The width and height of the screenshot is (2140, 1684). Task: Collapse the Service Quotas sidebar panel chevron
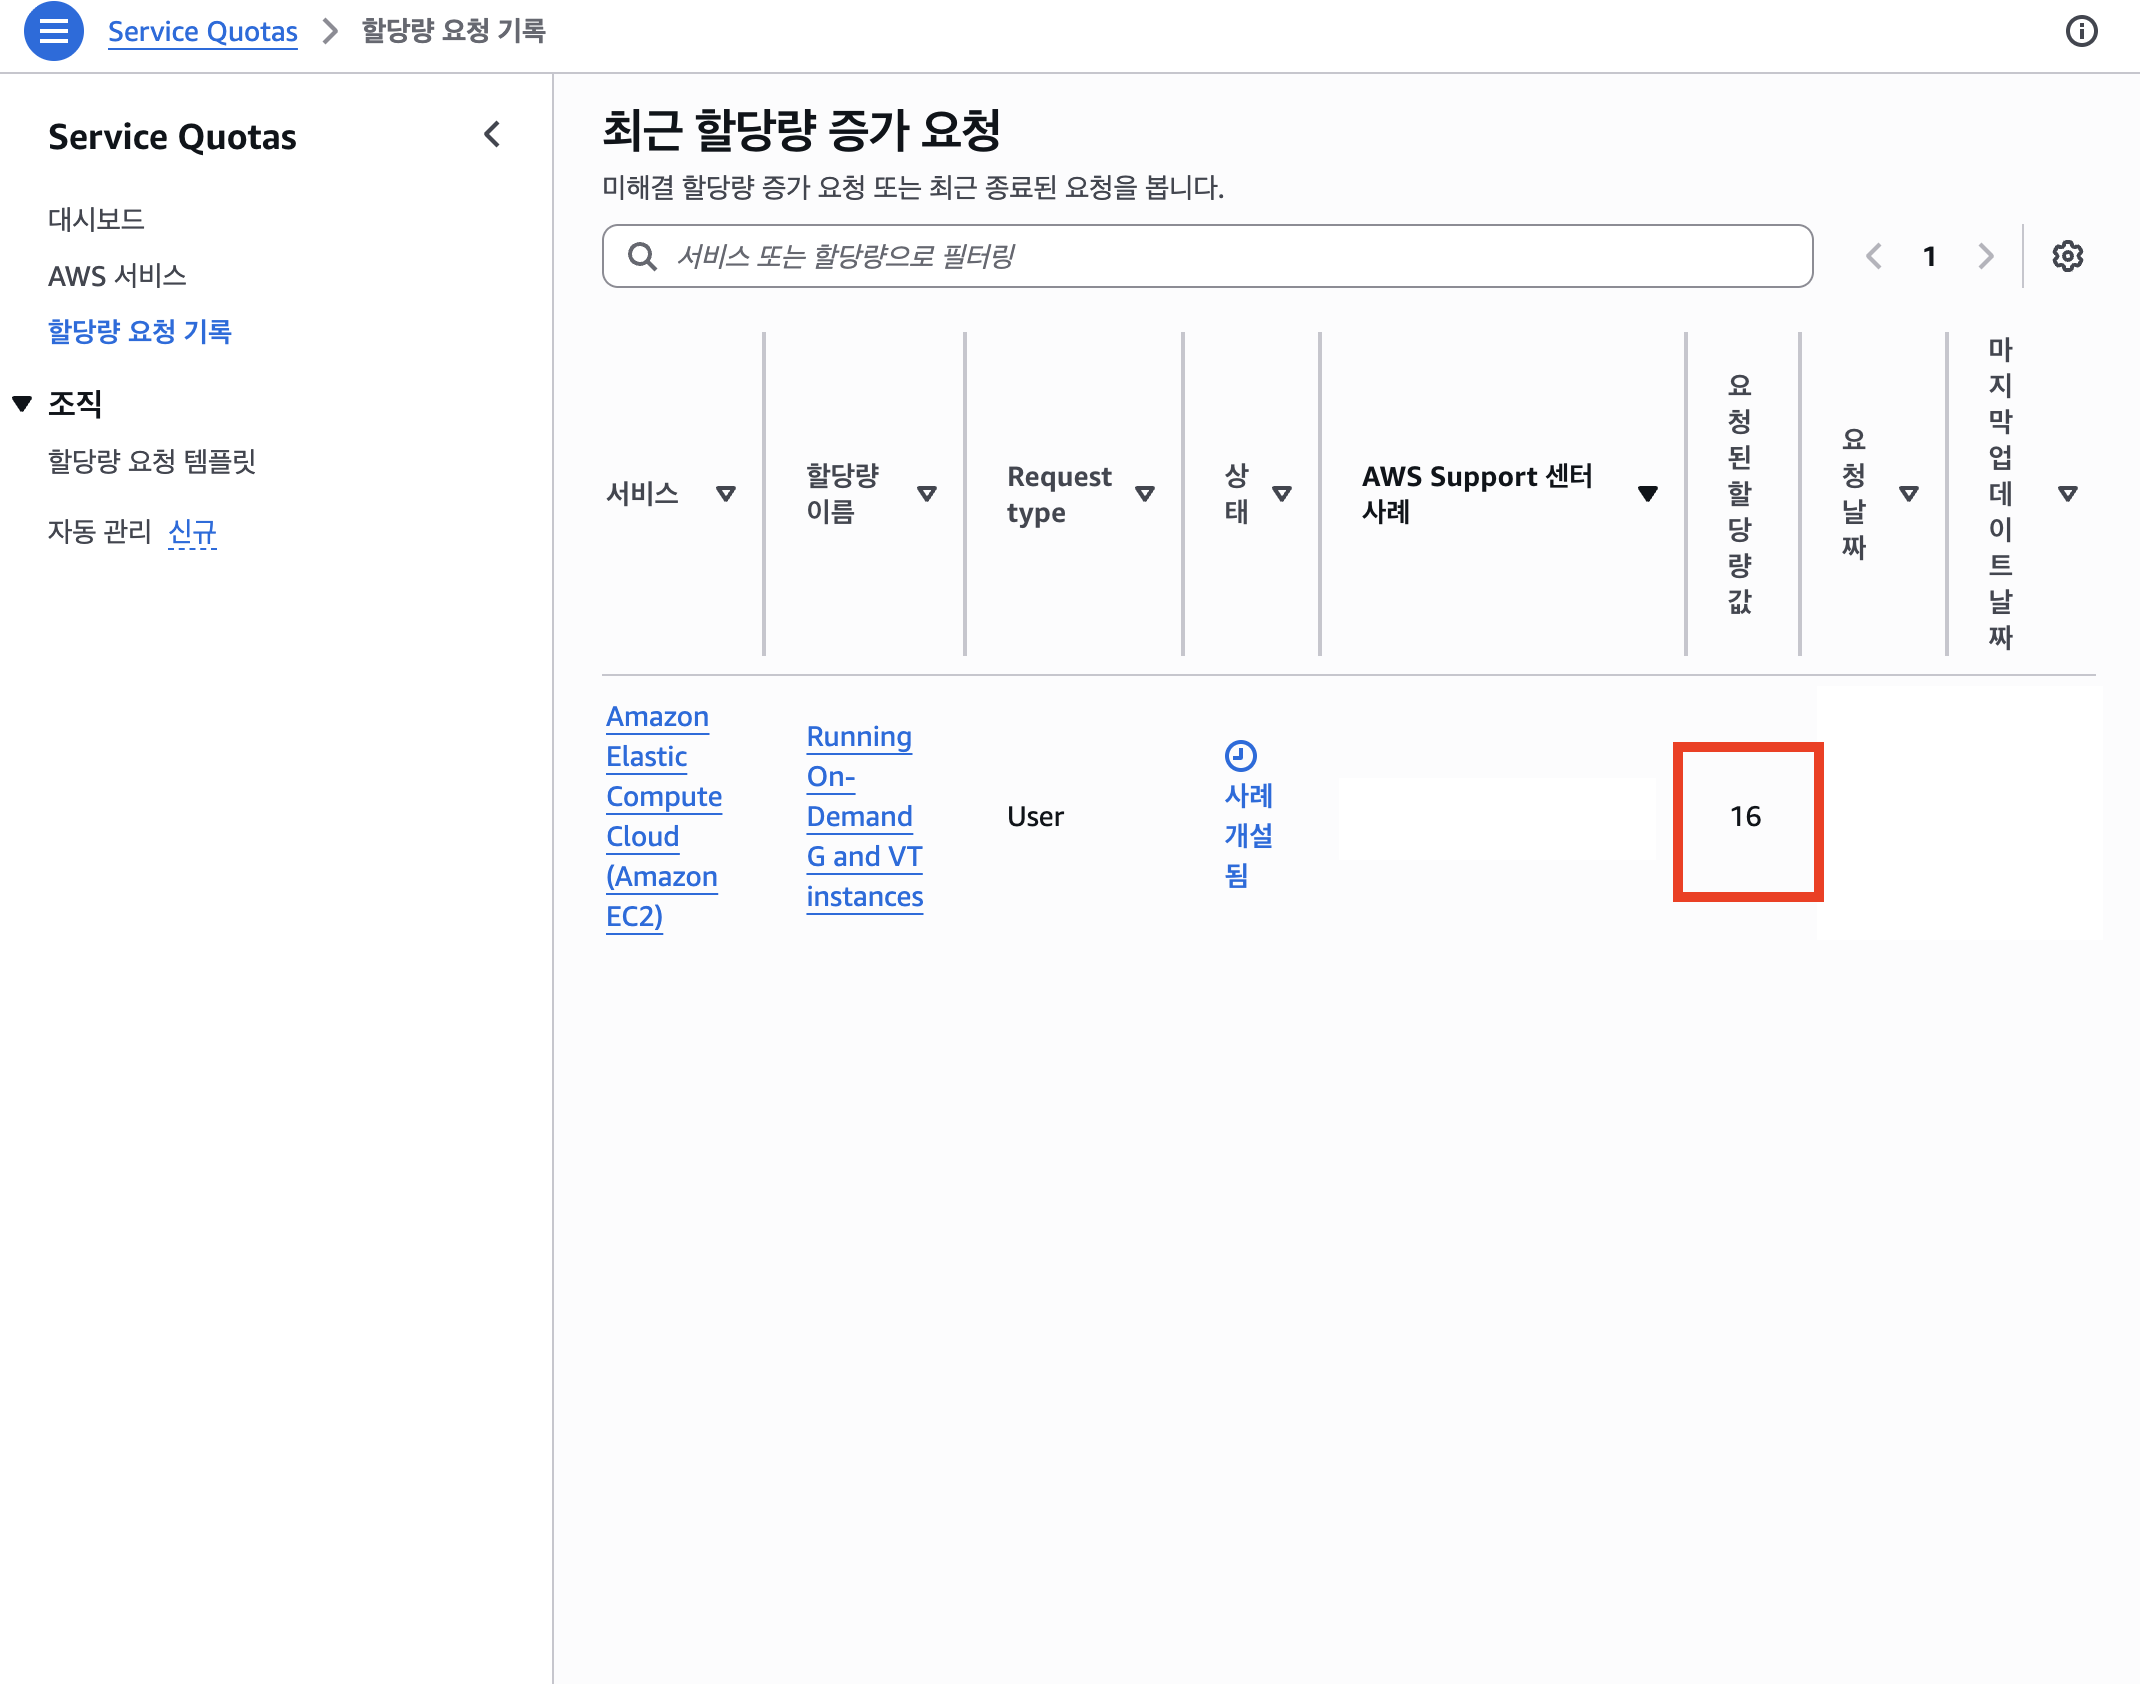pos(491,135)
